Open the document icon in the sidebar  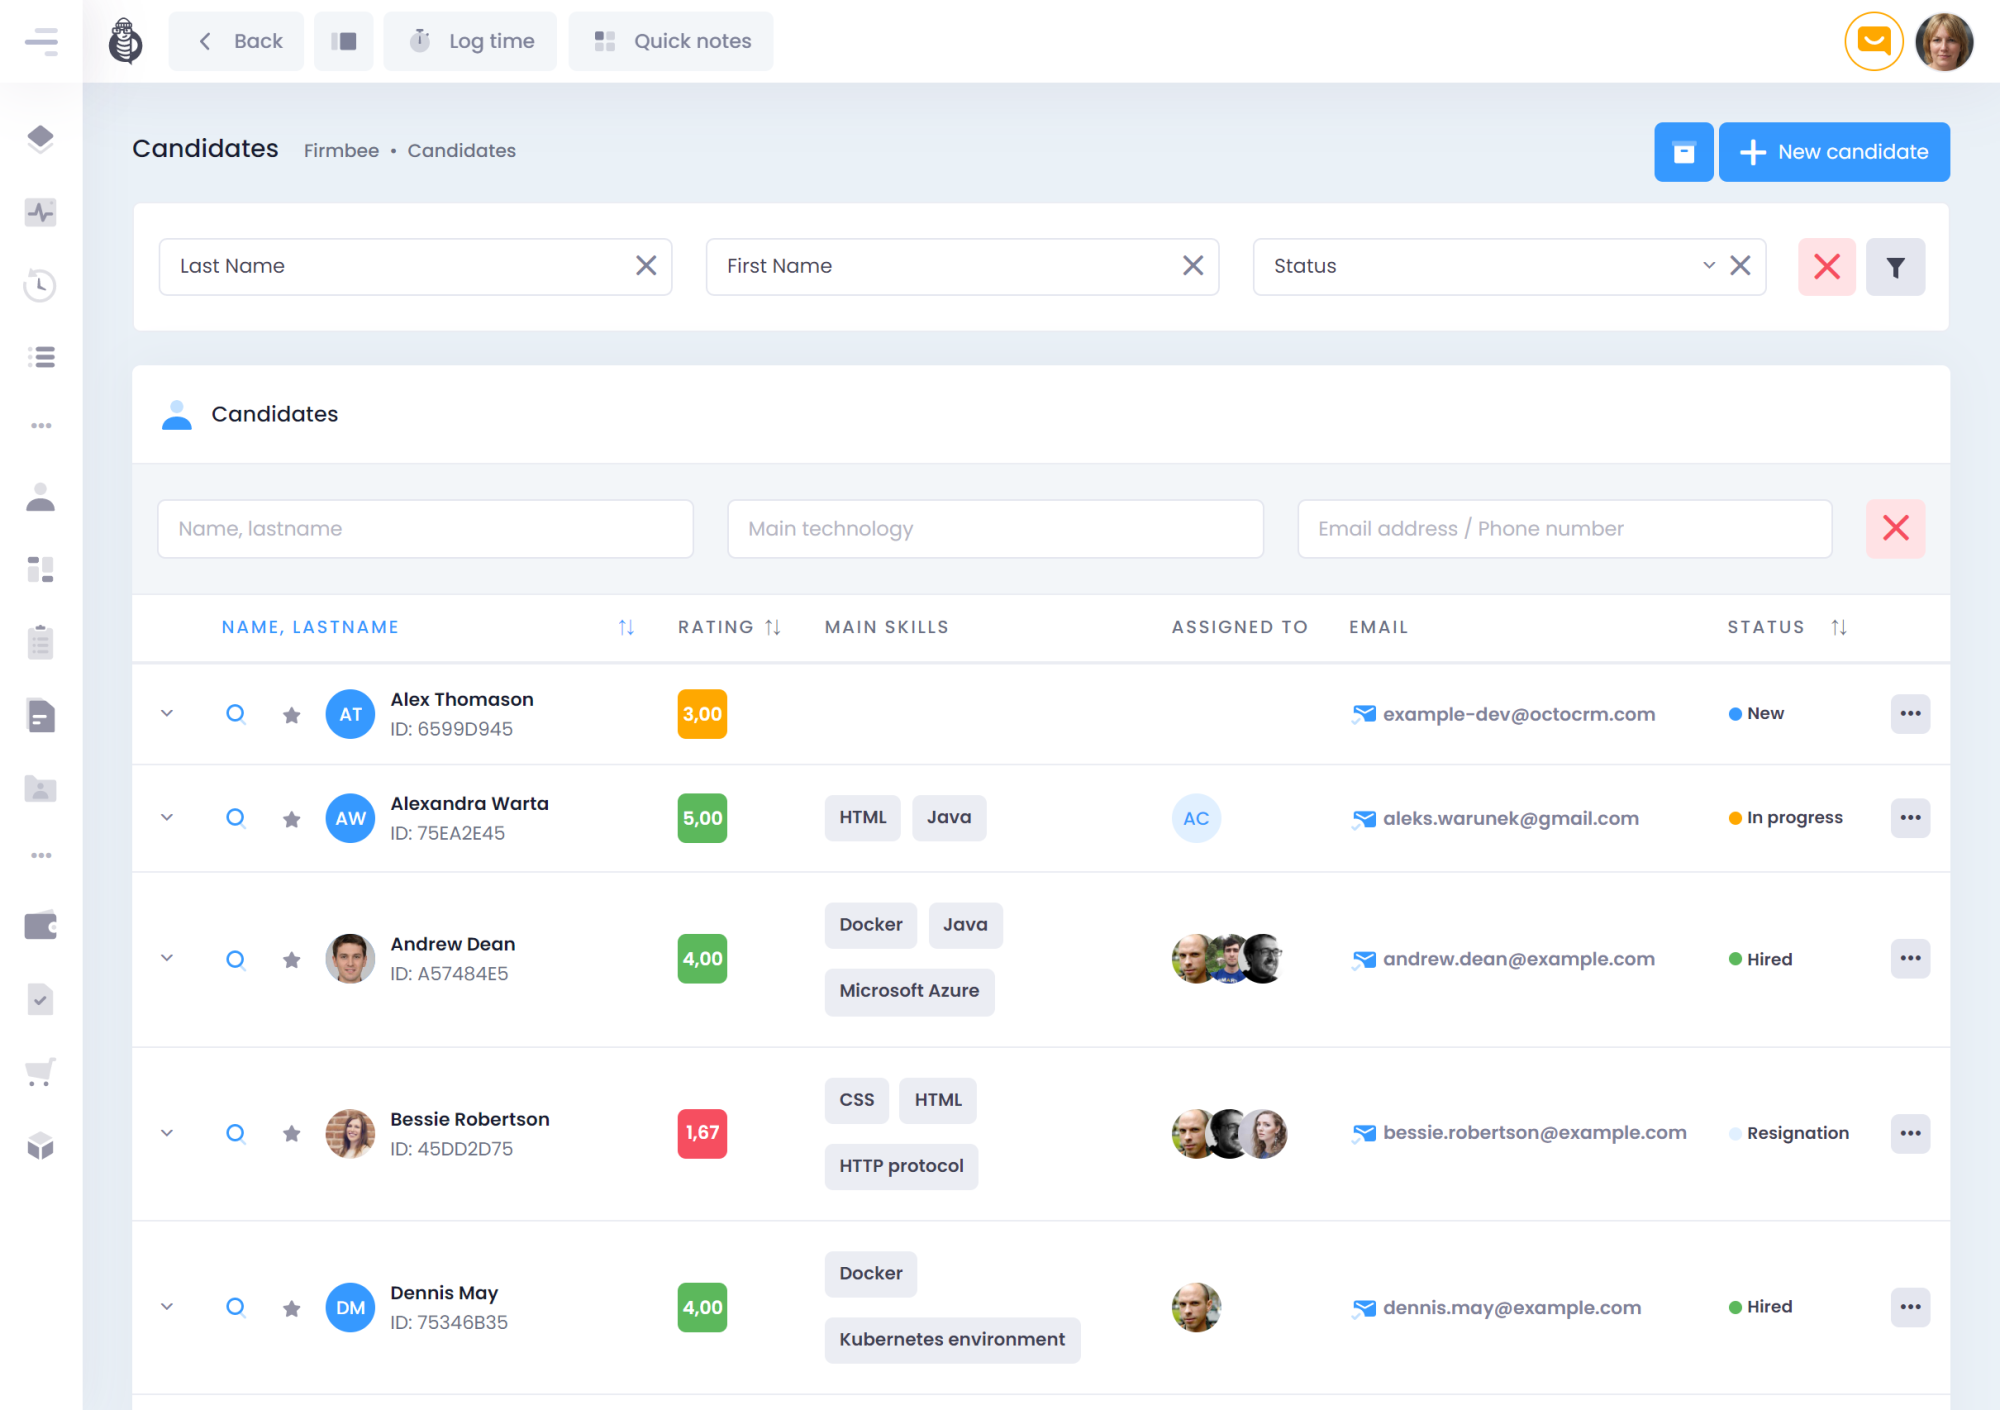(41, 715)
